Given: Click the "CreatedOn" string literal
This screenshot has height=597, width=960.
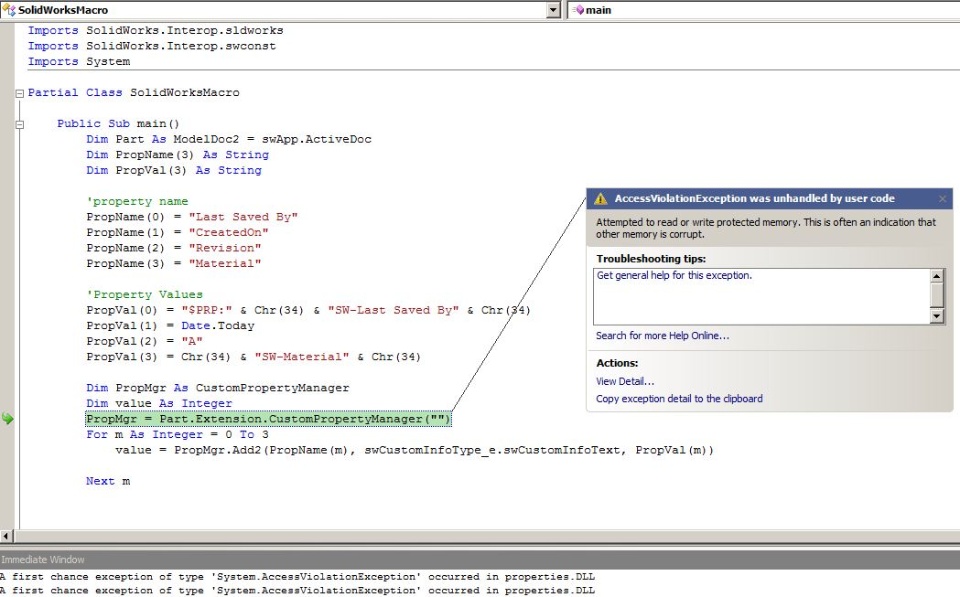Looking at the screenshot, I should pos(228,233).
